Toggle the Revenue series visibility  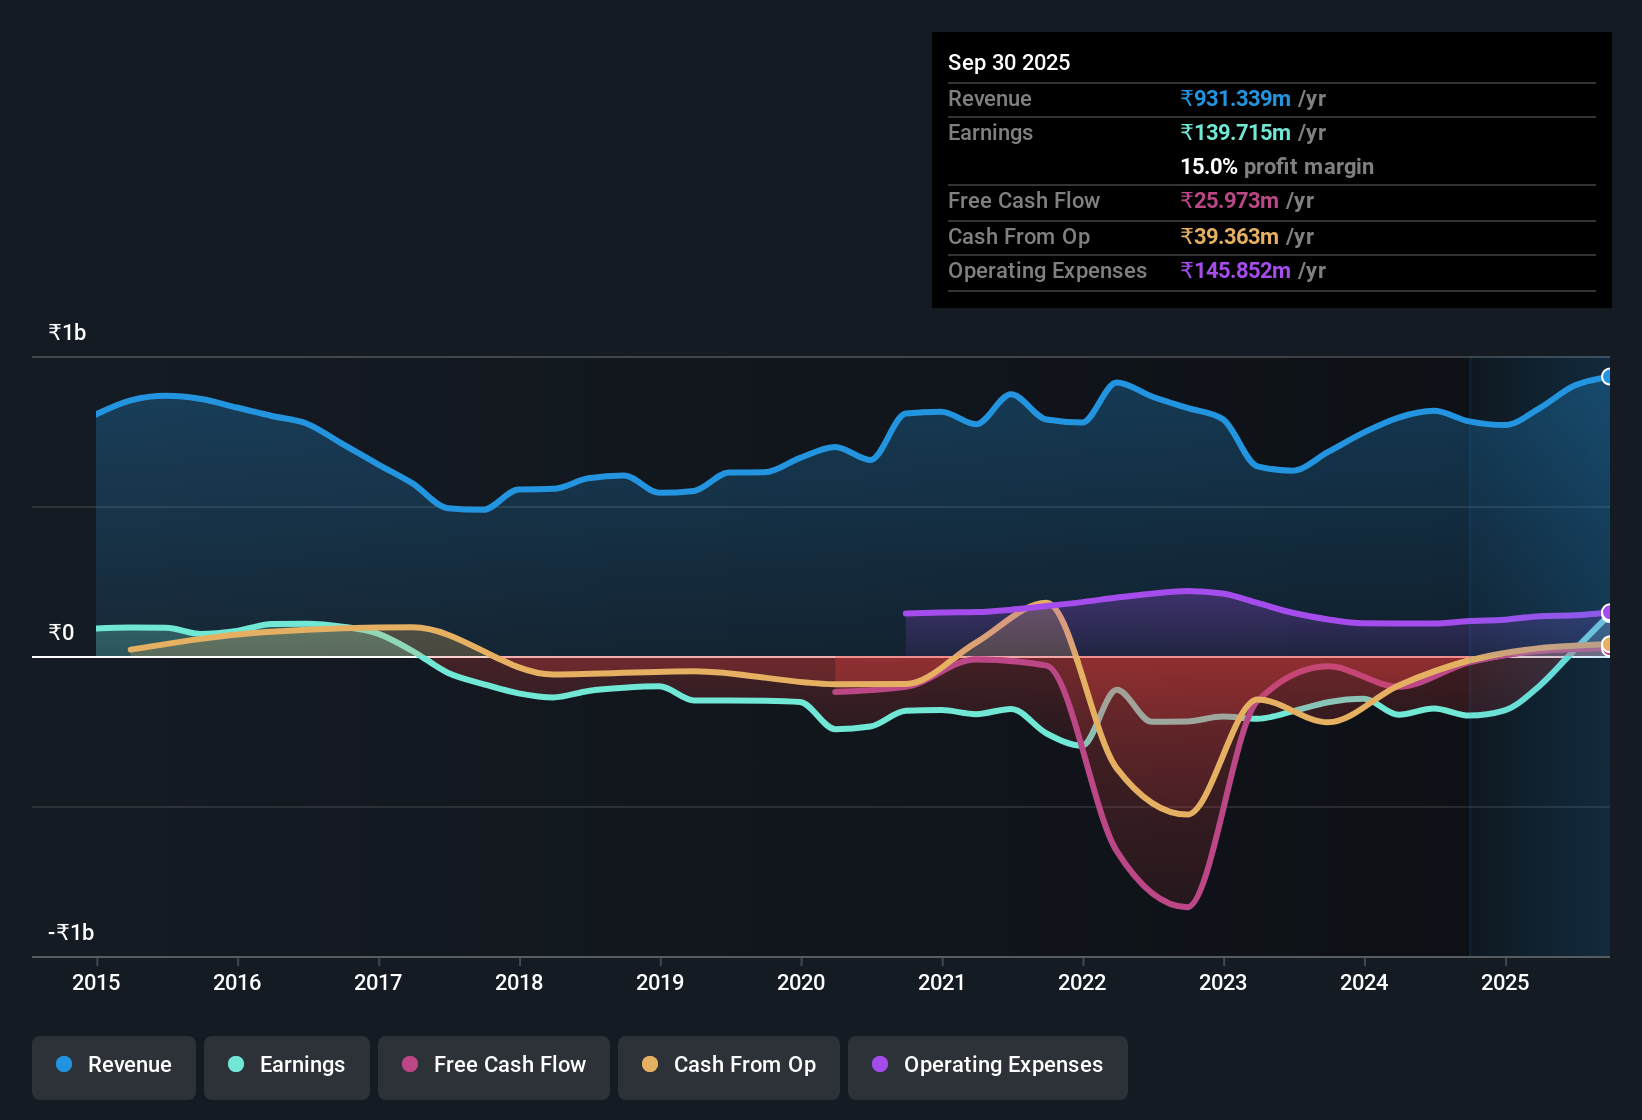(113, 1065)
